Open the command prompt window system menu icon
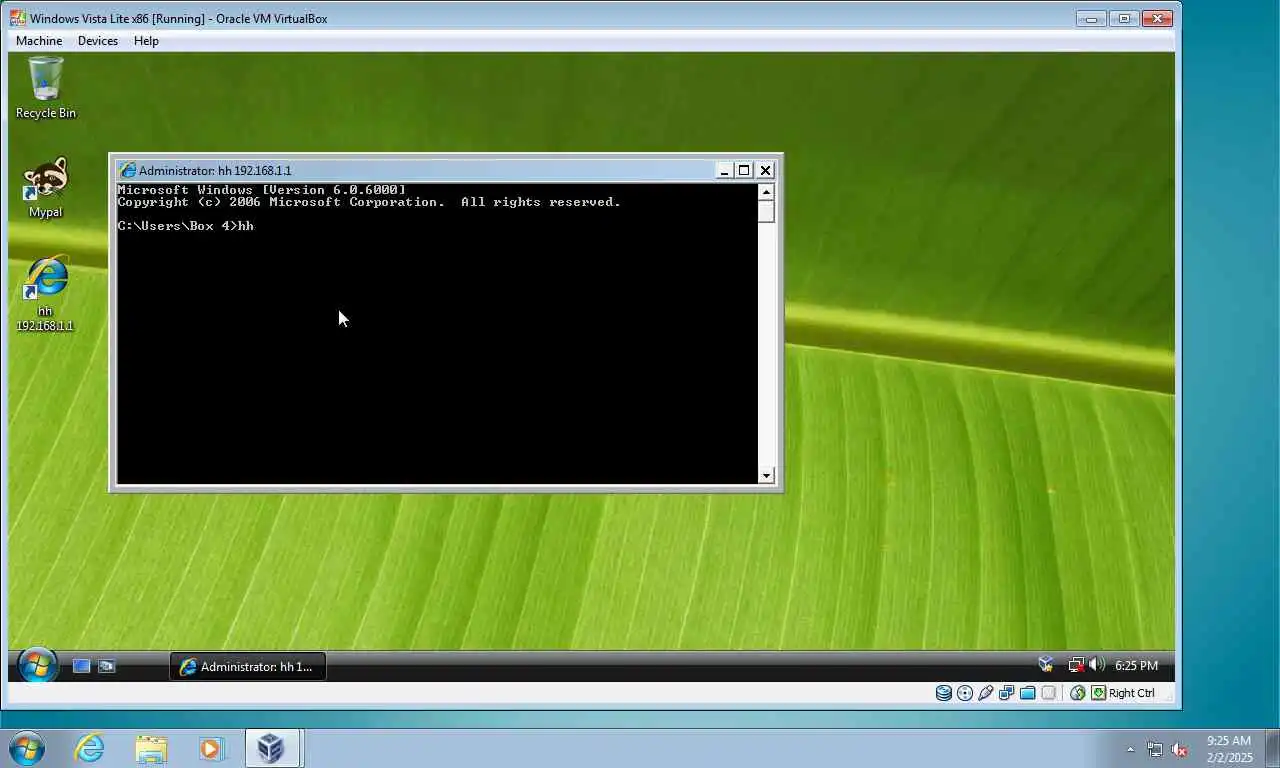The image size is (1280, 768). (127, 170)
